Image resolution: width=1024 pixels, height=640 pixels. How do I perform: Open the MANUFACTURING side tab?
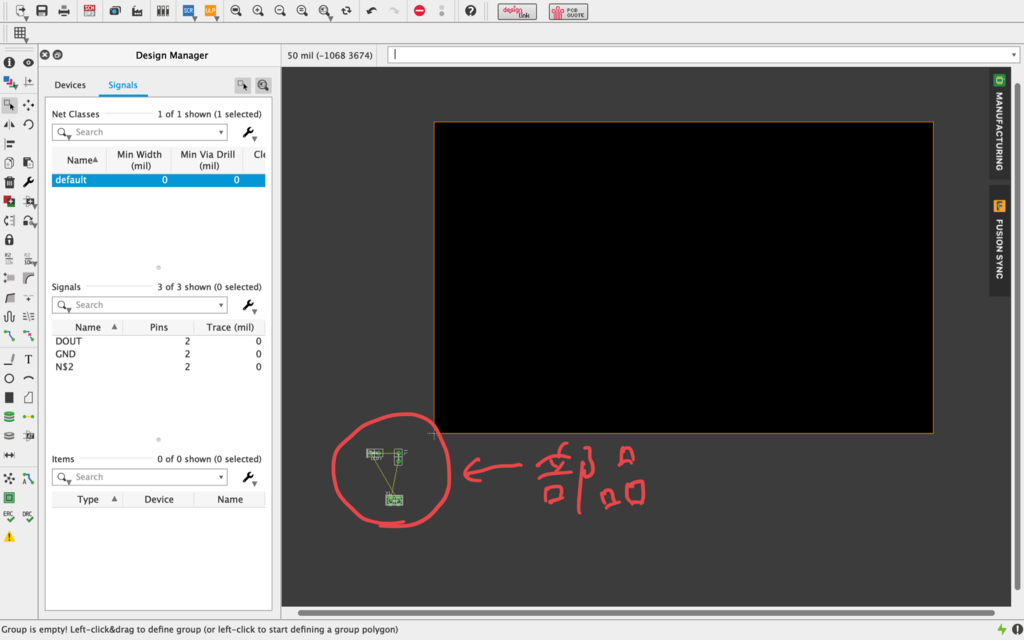[x=999, y=123]
